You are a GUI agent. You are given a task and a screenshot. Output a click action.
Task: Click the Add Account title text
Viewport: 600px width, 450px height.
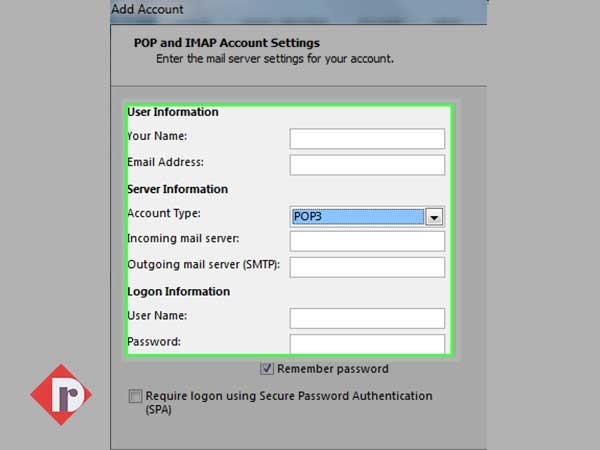(x=147, y=9)
